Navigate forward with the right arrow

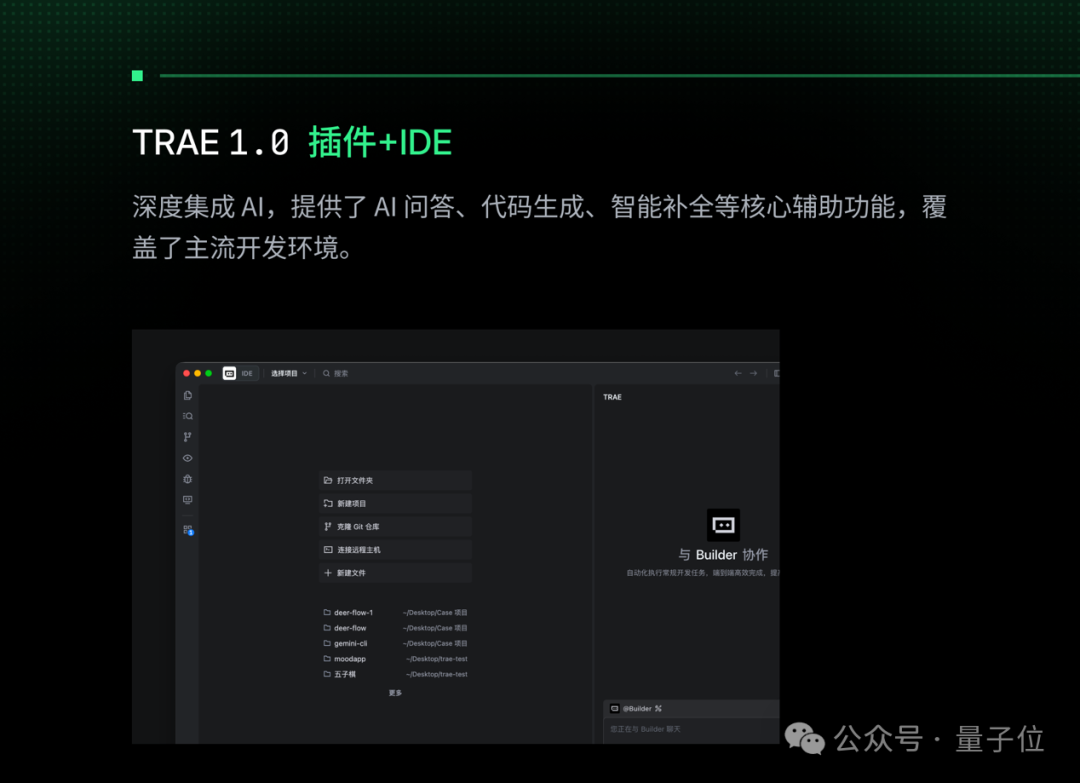pos(754,373)
